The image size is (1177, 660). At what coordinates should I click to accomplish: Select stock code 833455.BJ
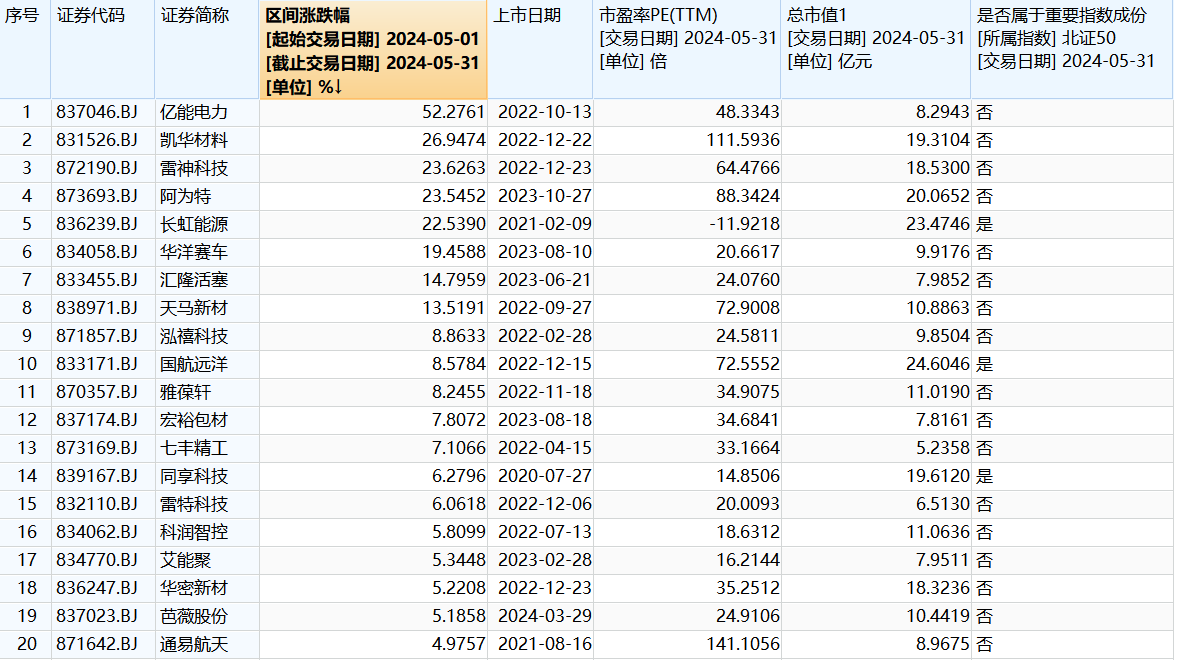[x=97, y=280]
